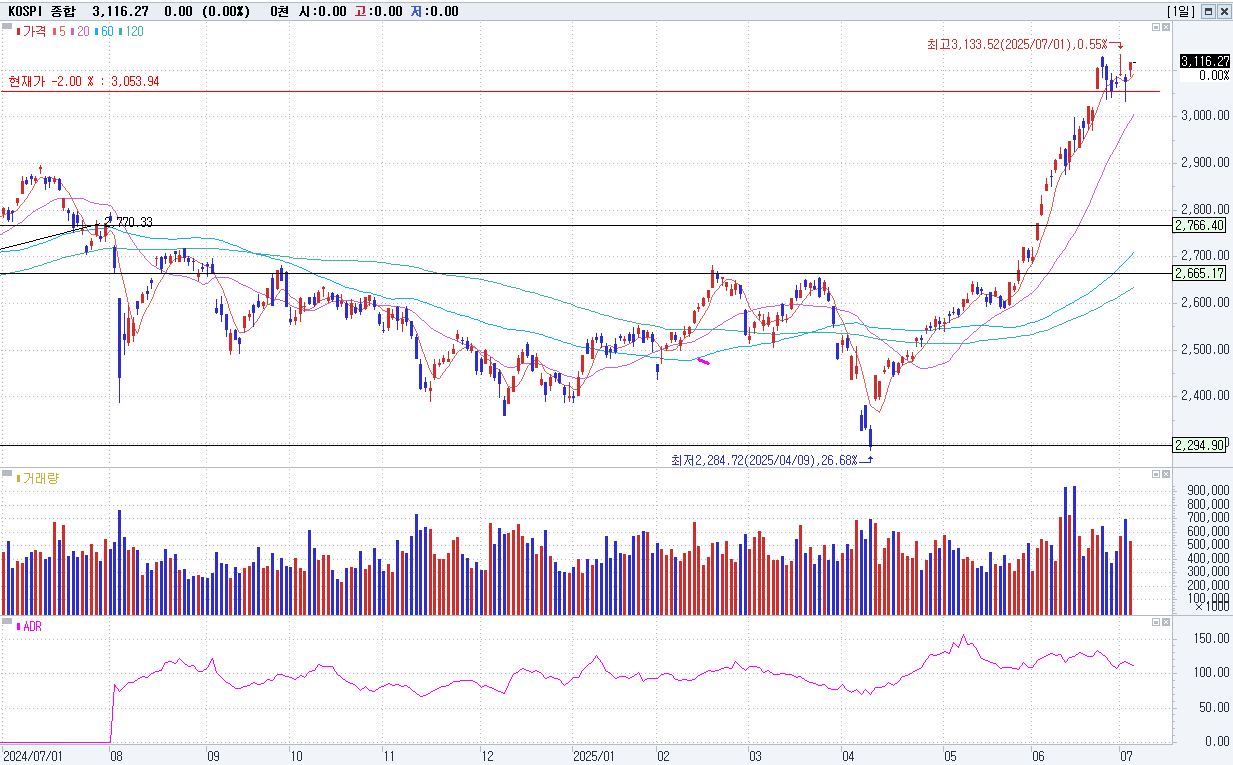Screen dimensions: 1233x765
Task: Click the KOSPI 종합 title text
Action: point(43,11)
